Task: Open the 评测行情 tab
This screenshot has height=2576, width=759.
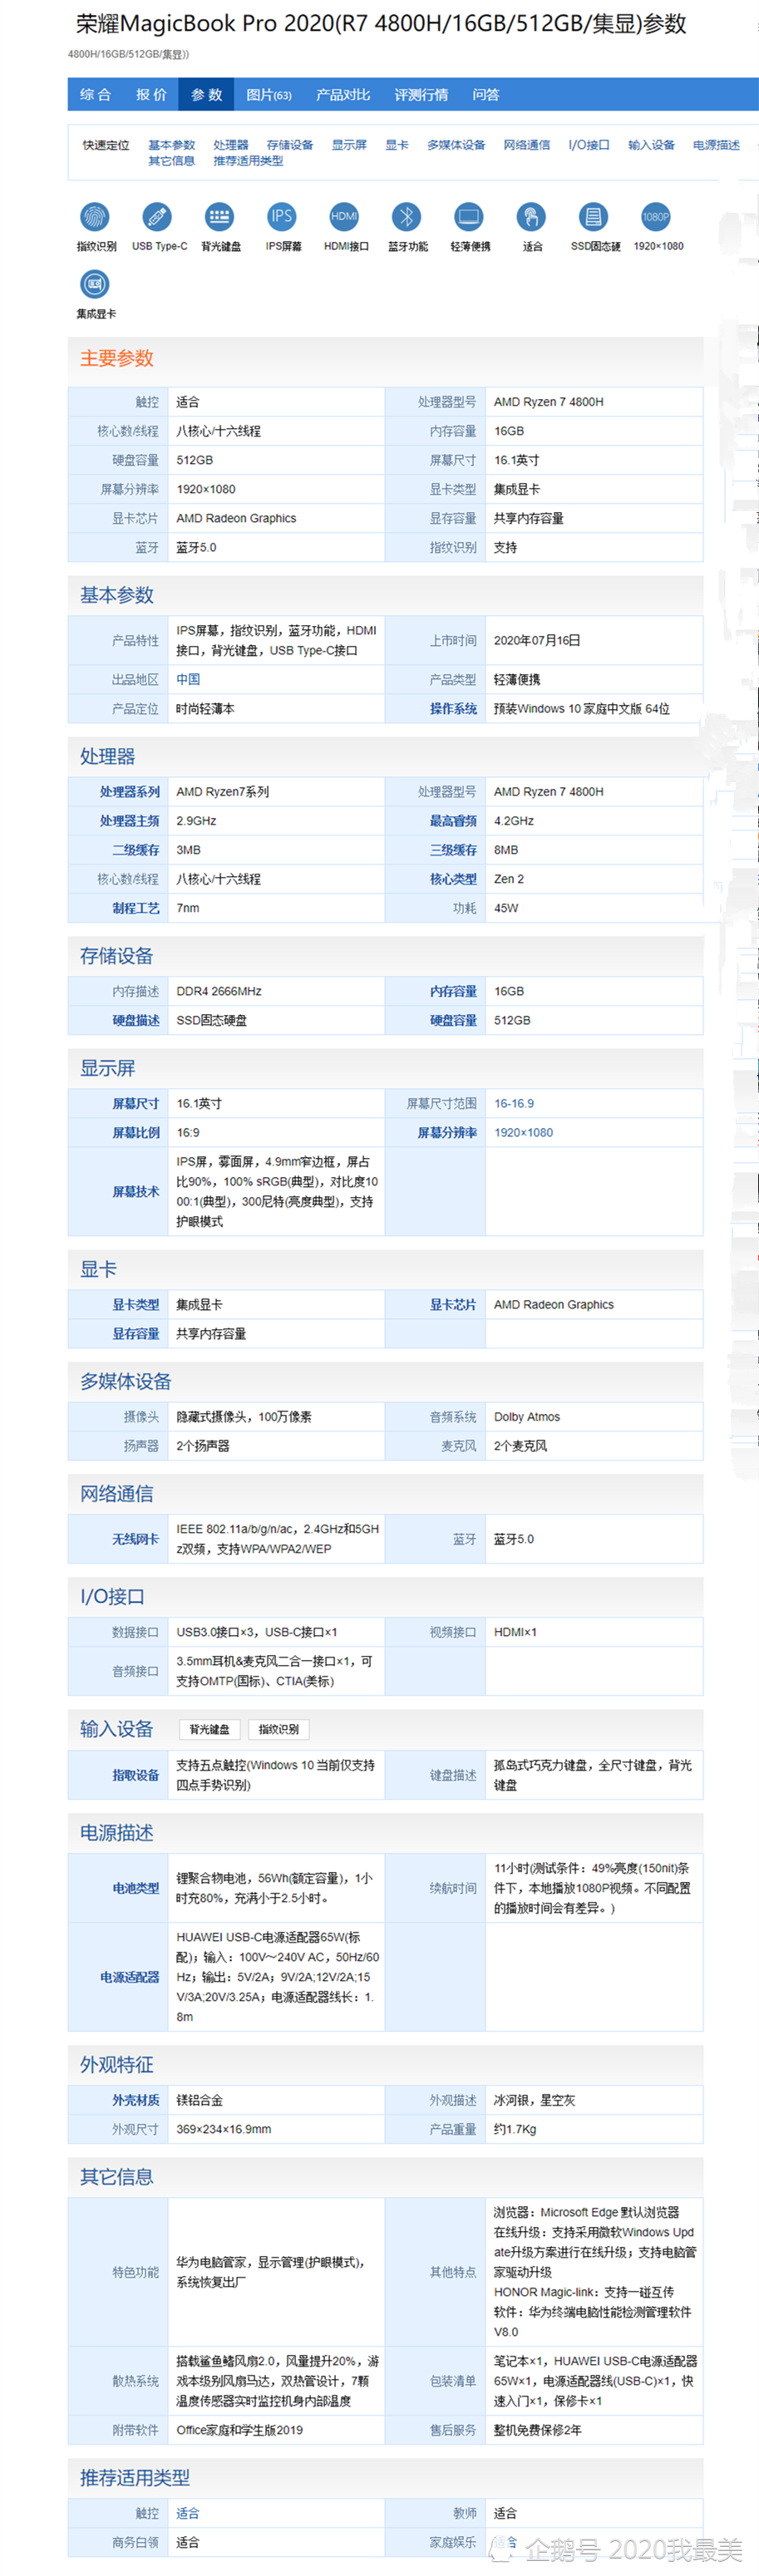Action: [x=421, y=95]
